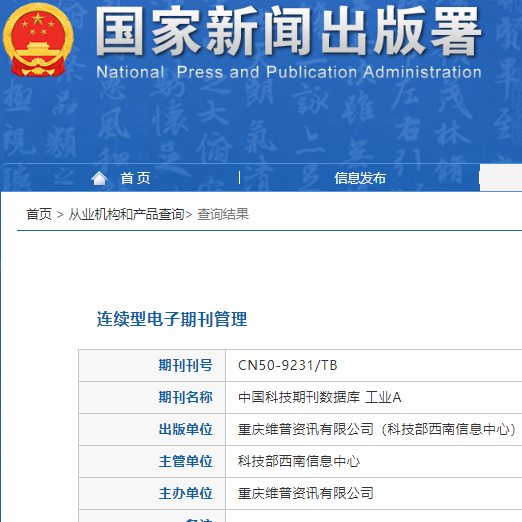Click the 连续型电子期刊管理 heading

[x=172, y=319]
